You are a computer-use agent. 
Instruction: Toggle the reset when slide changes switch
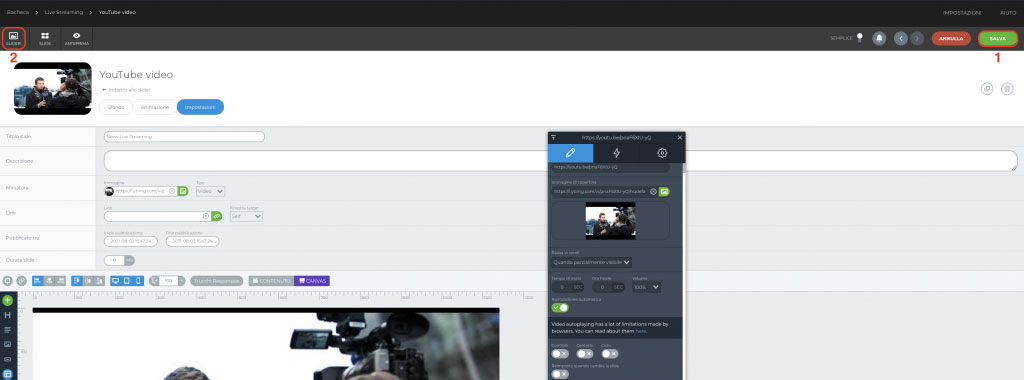560,374
